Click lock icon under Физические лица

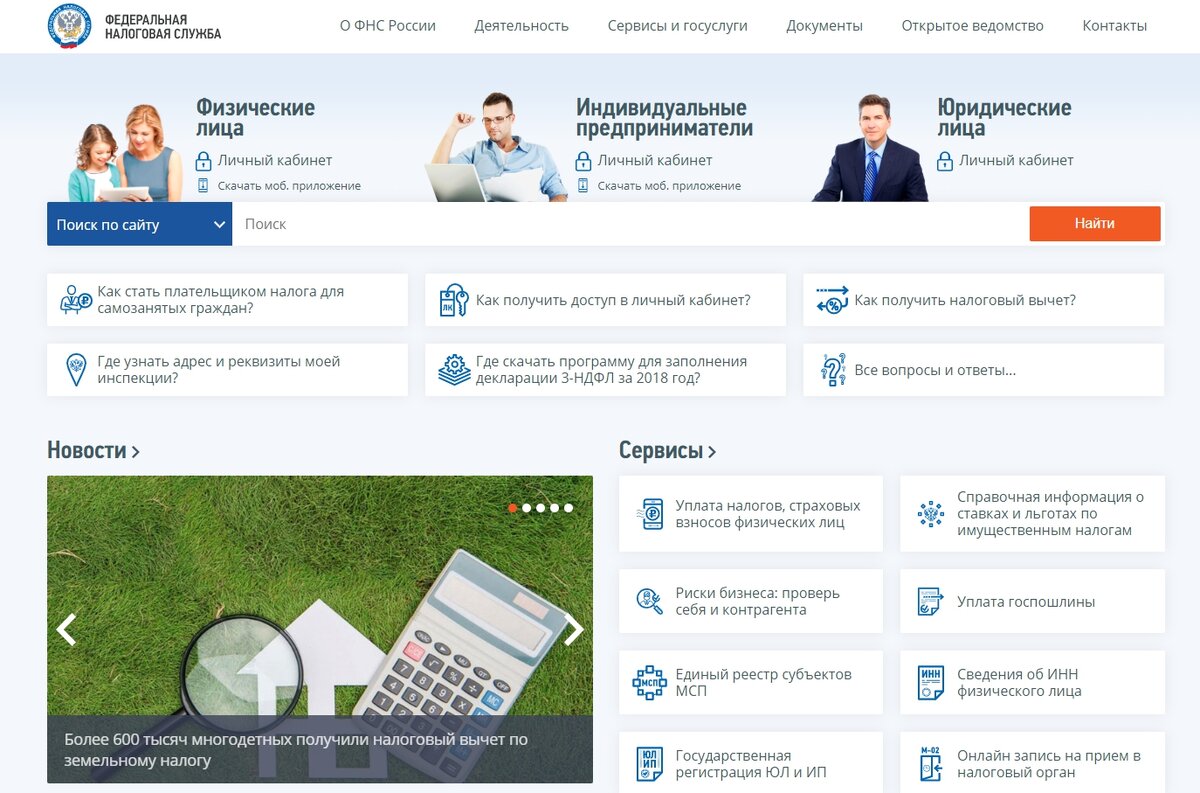click(204, 160)
